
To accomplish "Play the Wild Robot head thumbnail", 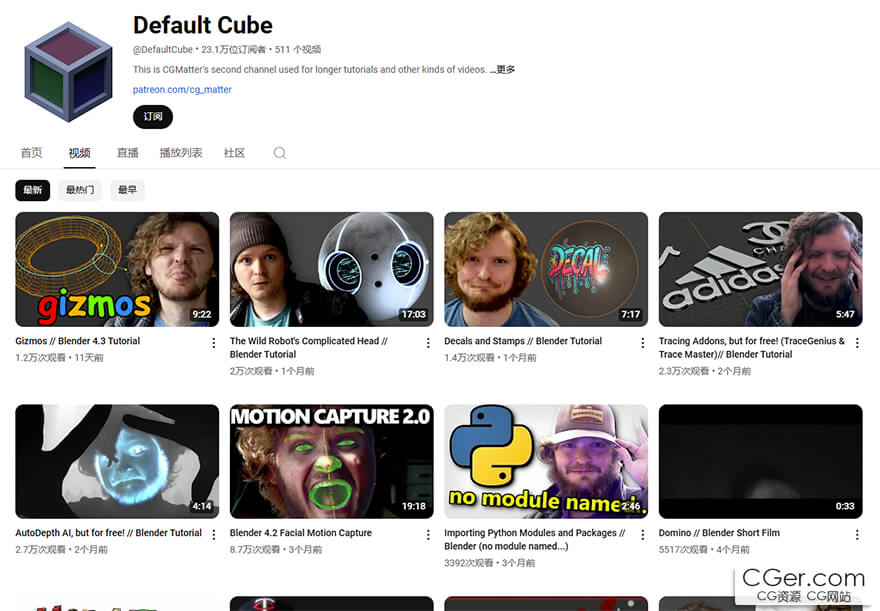I will point(332,269).
